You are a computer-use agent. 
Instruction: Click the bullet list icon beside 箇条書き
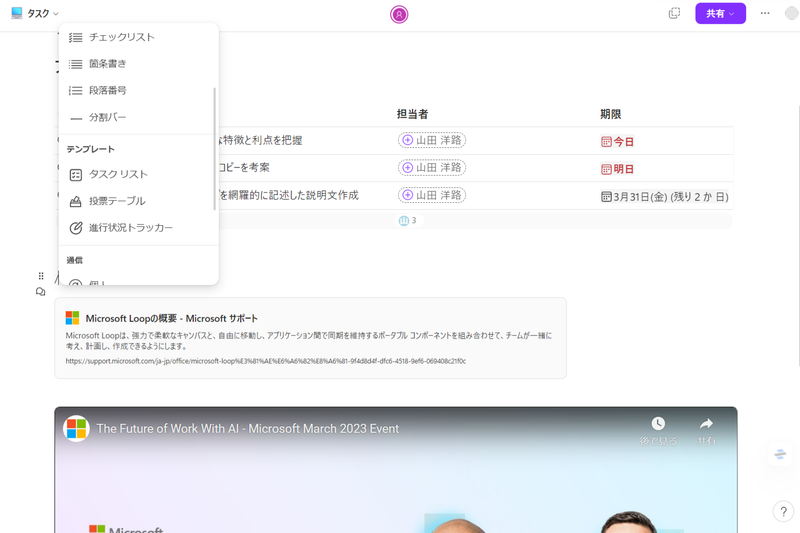pos(76,64)
